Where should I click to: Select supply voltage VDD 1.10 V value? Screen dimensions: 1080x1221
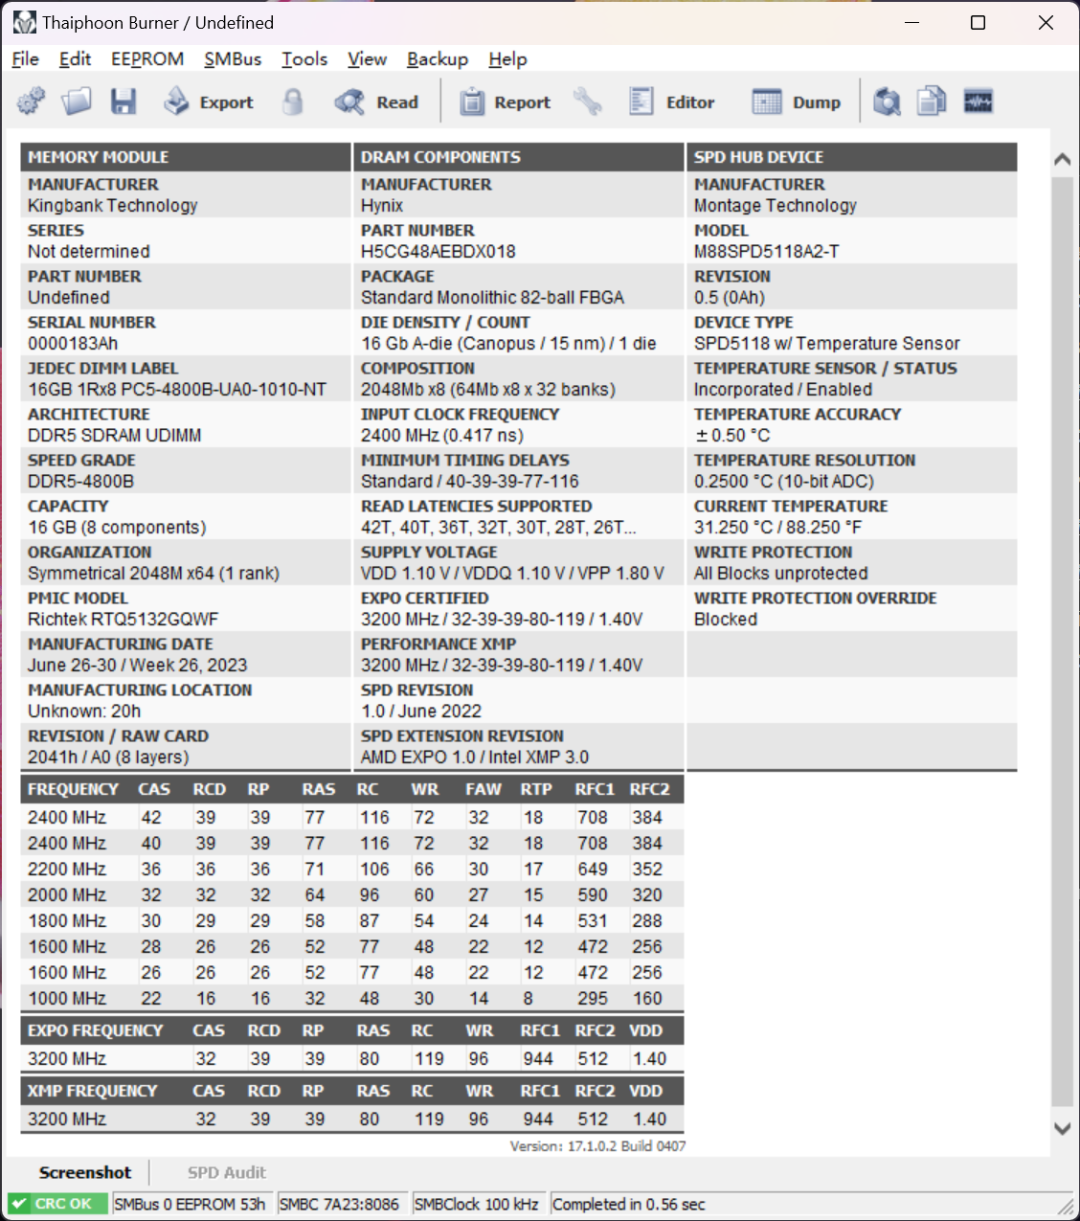pyautogui.click(x=513, y=574)
